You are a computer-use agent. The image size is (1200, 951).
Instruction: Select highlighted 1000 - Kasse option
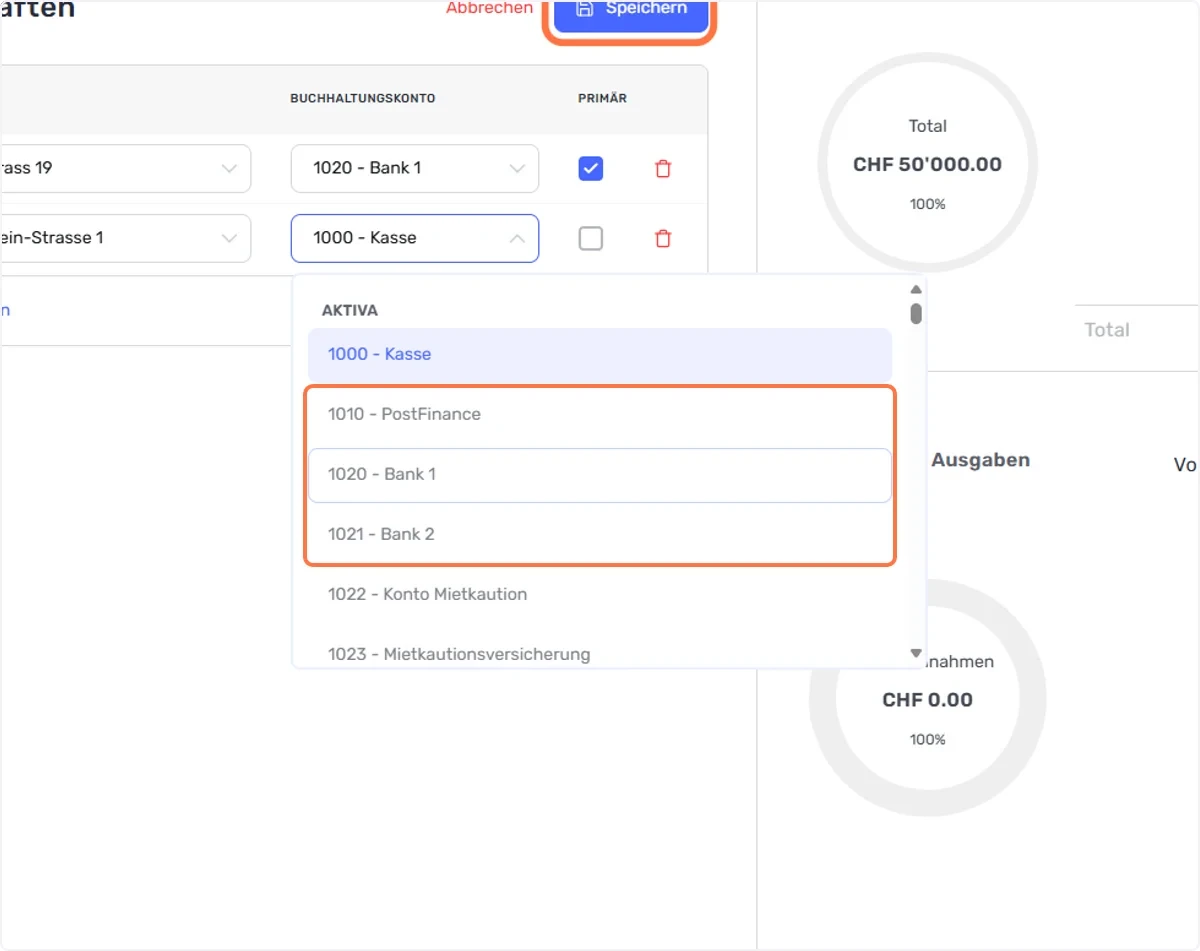coord(600,354)
